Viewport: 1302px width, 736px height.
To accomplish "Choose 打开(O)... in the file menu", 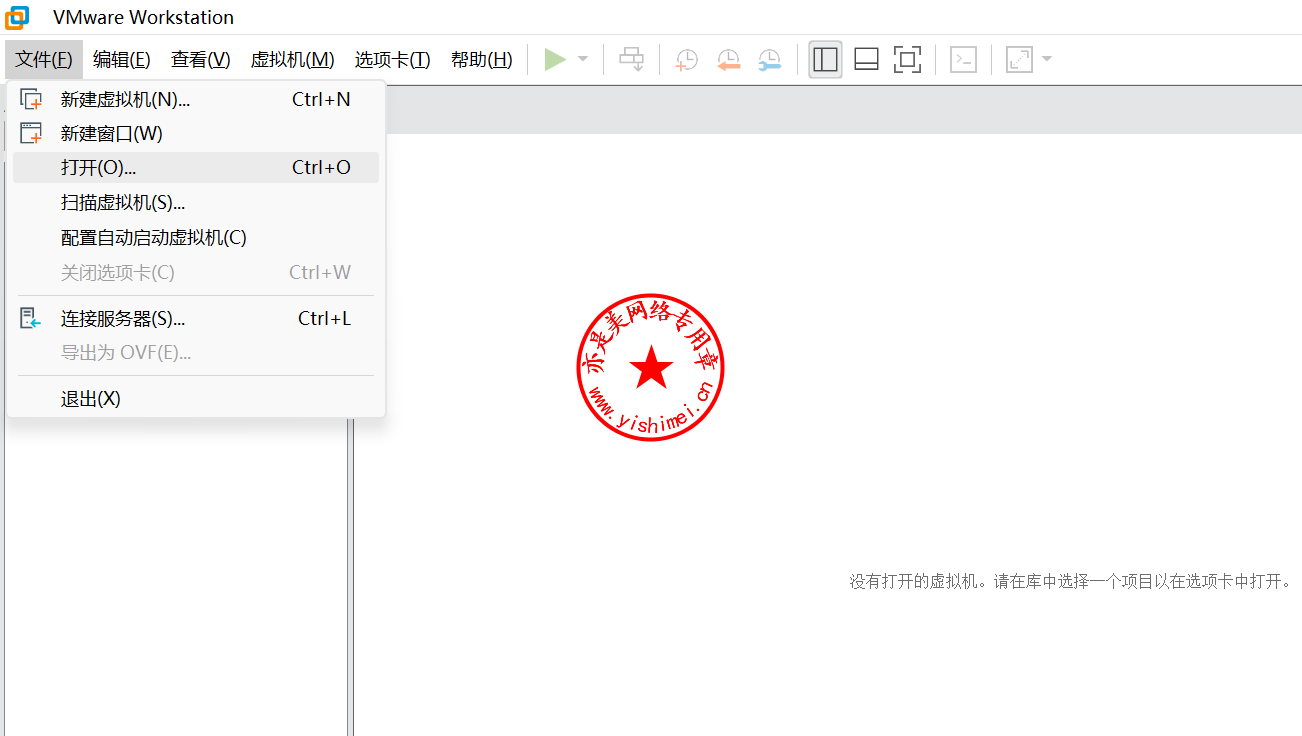I will tap(98, 167).
